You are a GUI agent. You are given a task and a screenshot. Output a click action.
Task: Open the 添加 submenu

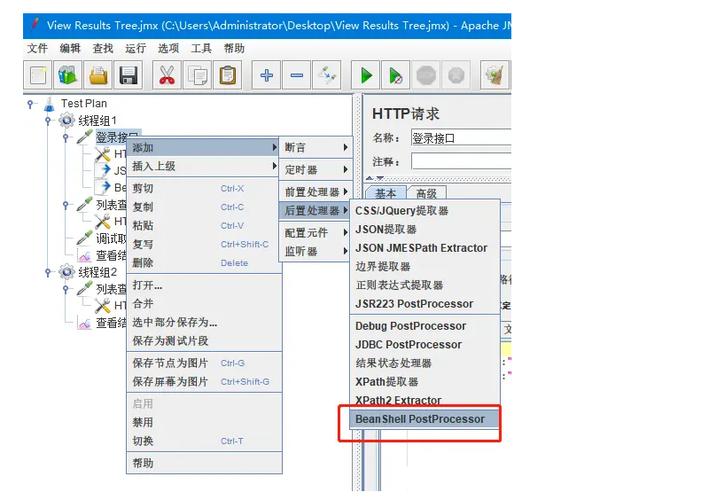(204, 147)
